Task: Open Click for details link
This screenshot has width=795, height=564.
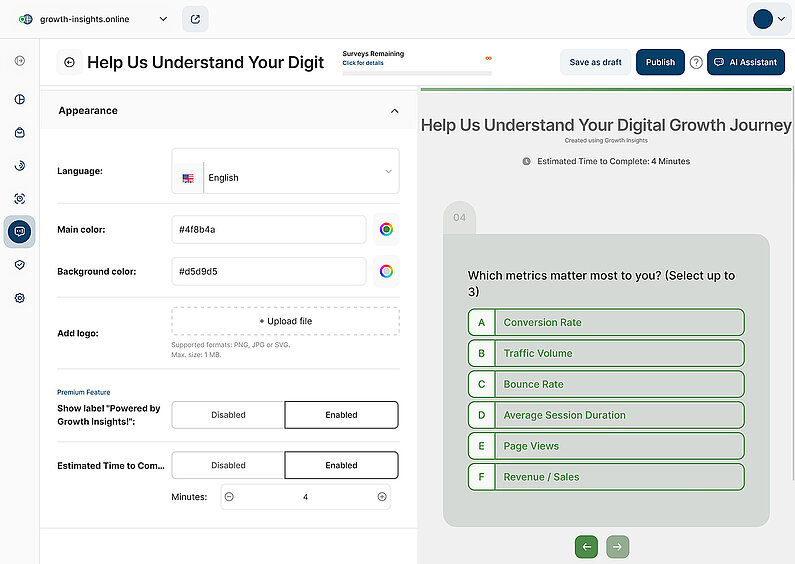Action: (x=363, y=63)
